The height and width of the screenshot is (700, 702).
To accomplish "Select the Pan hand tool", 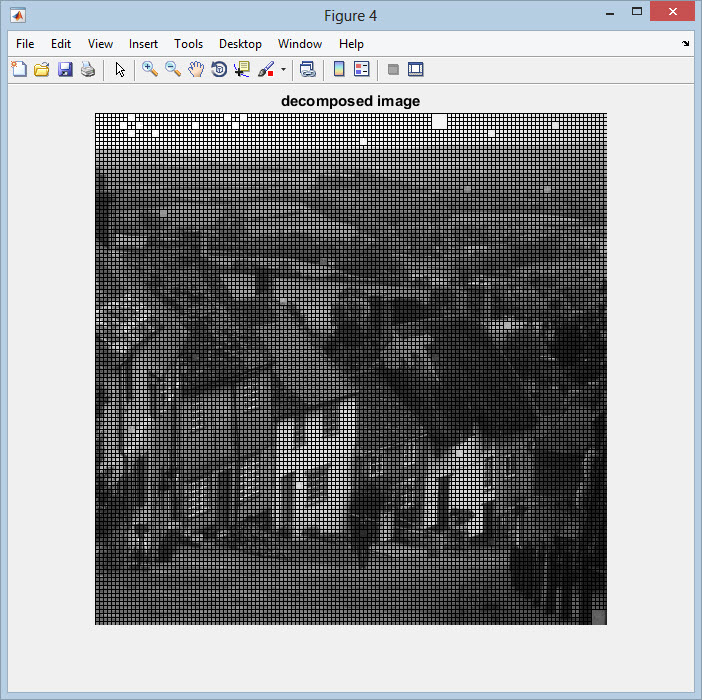I will 196,69.
